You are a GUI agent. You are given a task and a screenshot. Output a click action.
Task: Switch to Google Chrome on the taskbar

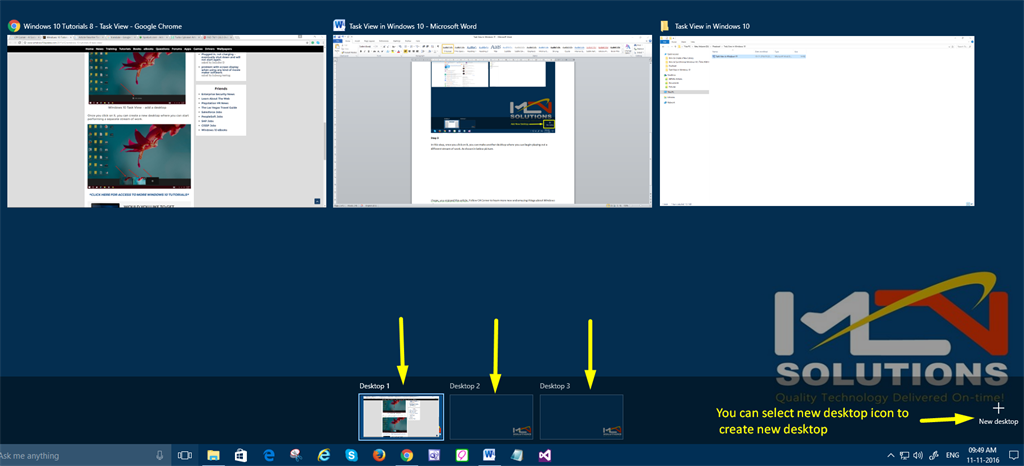pyautogui.click(x=406, y=455)
